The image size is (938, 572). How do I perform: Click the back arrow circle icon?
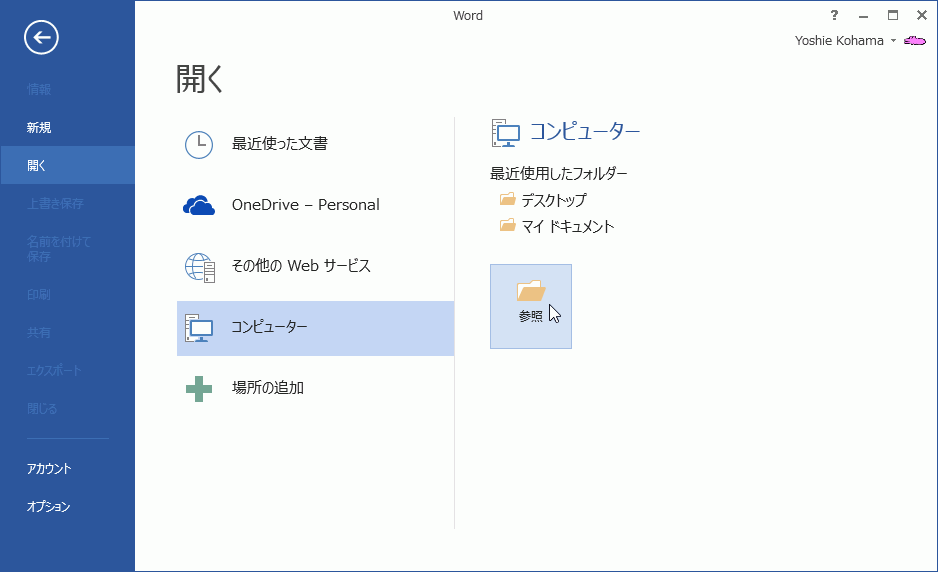tap(42, 38)
